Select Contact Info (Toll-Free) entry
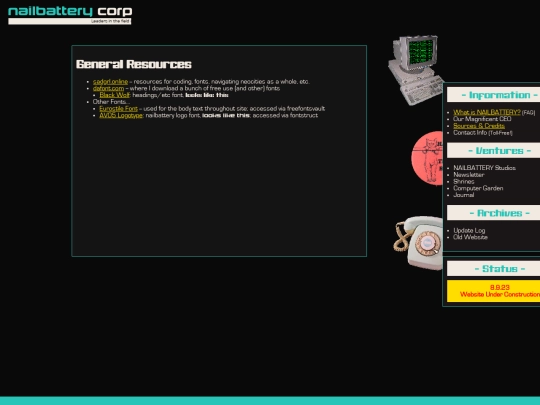 tap(483, 133)
